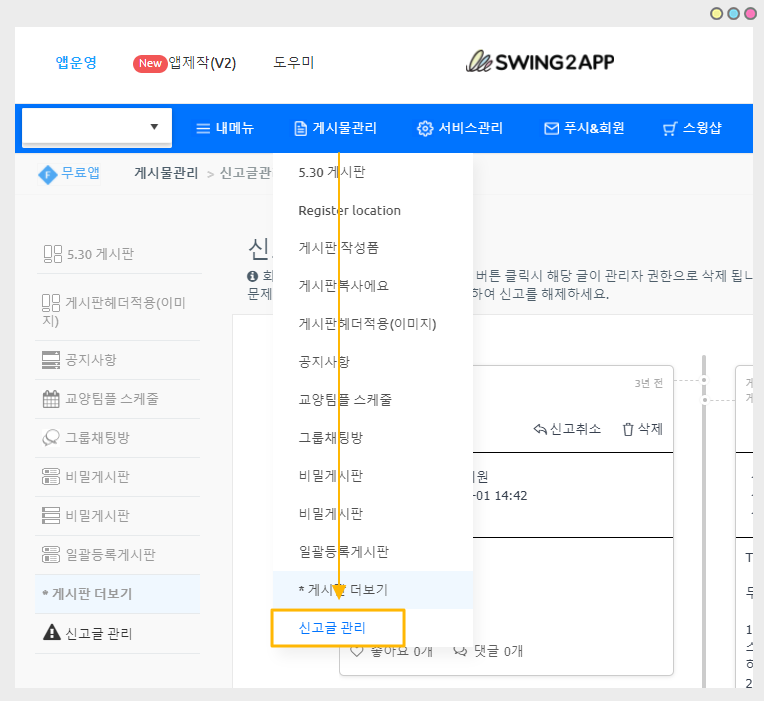Click the 좋아요 heart icon
764x701 pixels.
click(x=357, y=651)
